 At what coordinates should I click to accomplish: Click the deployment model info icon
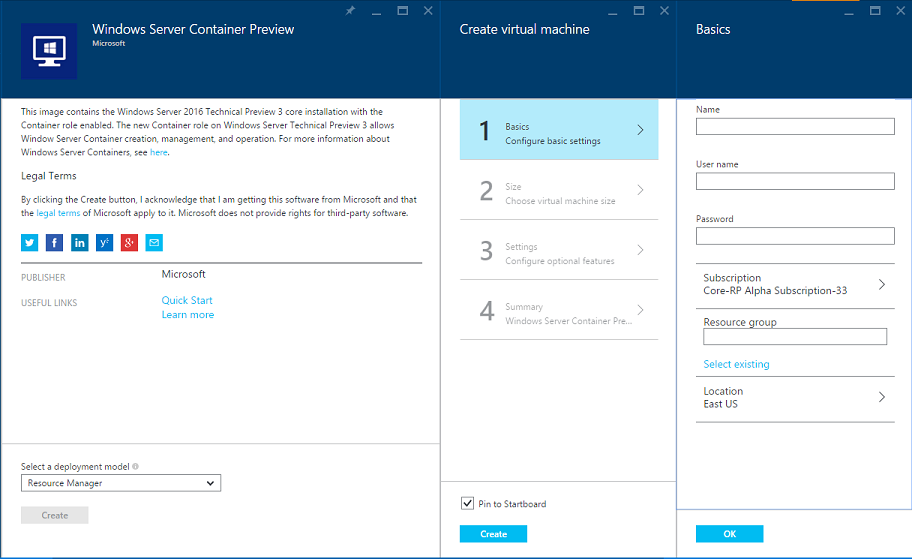pos(136,467)
